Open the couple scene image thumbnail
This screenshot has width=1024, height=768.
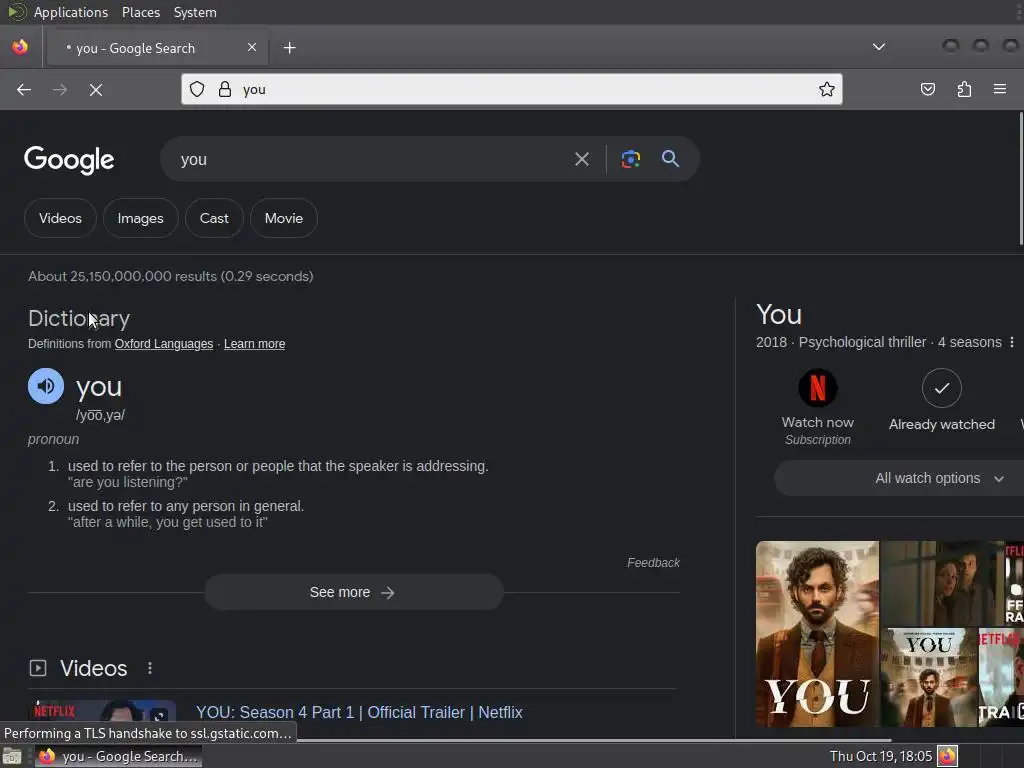(942, 583)
